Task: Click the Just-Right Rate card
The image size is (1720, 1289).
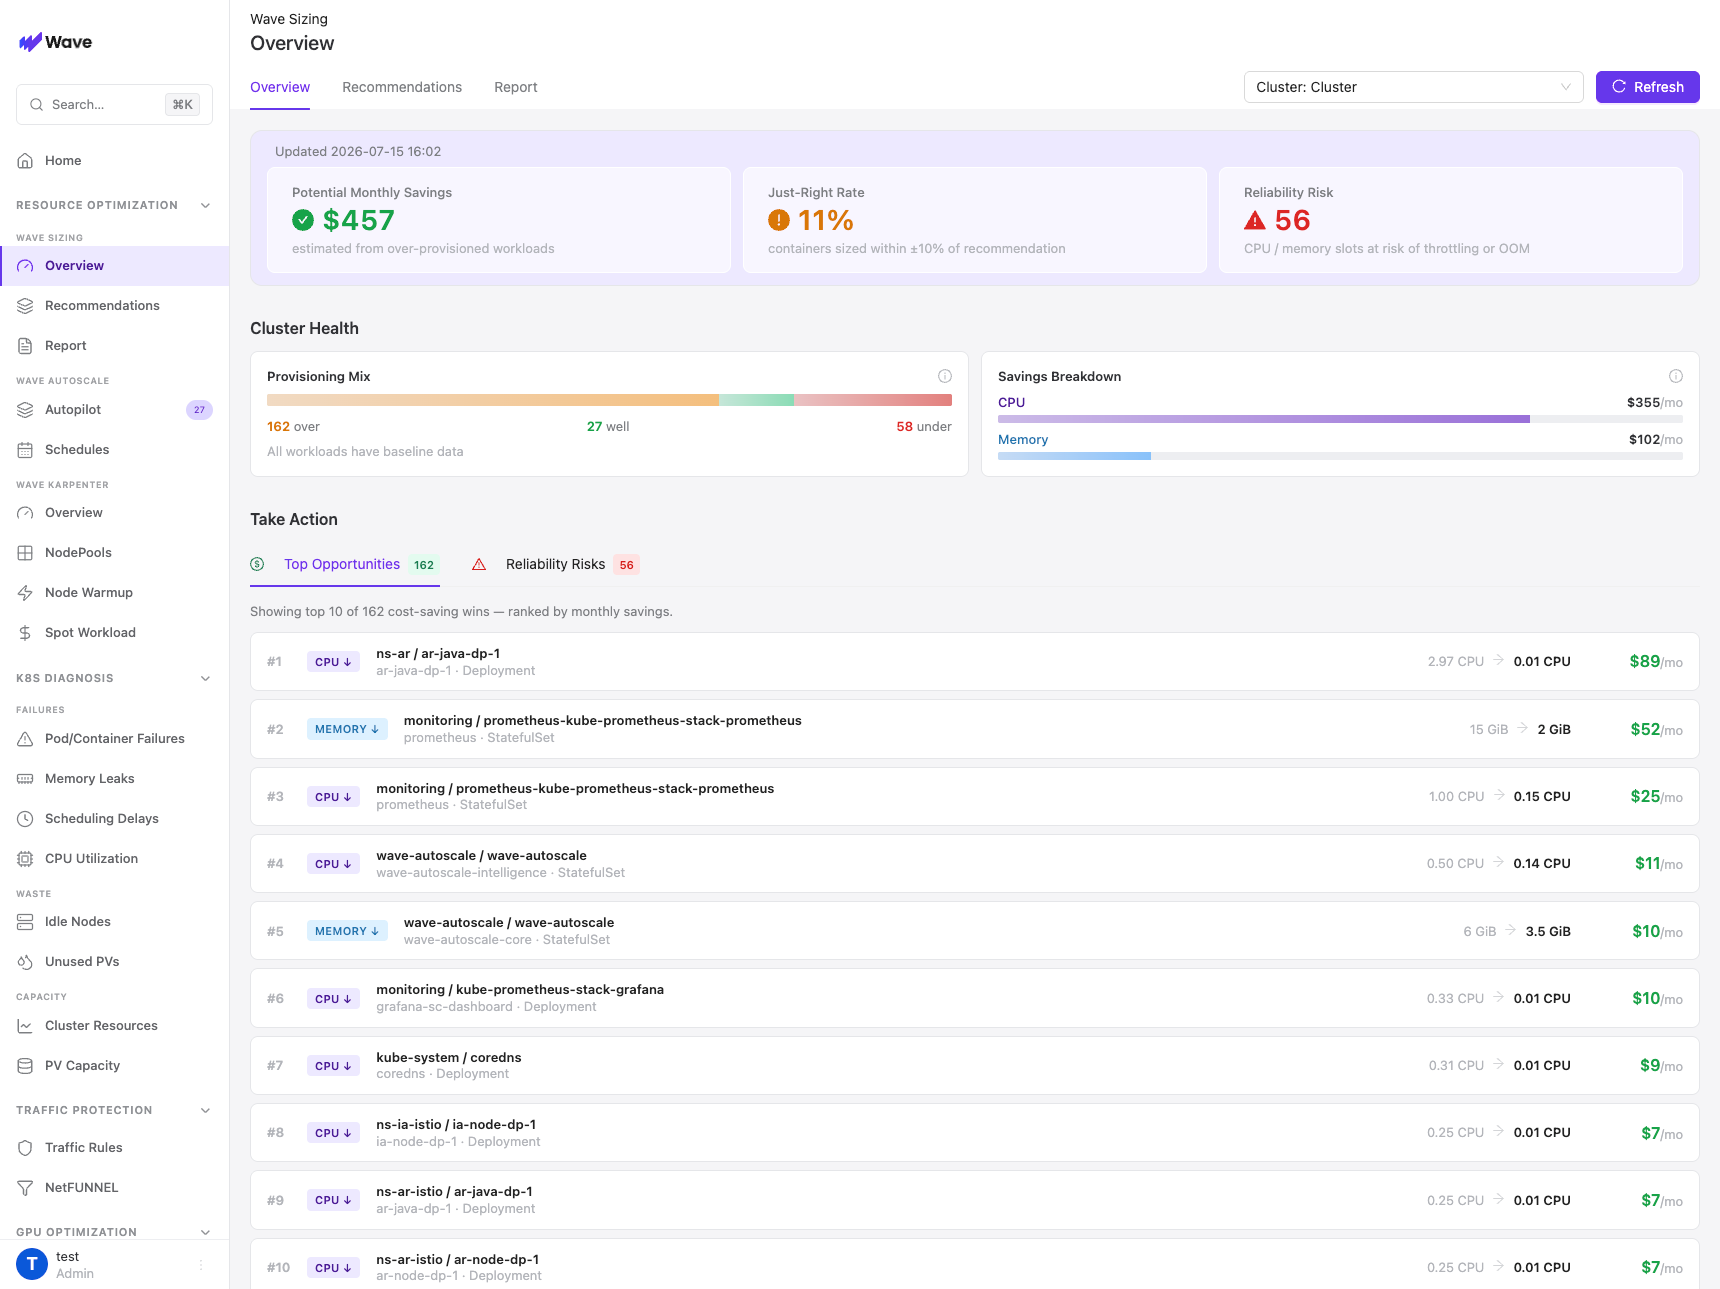Action: pyautogui.click(x=975, y=220)
